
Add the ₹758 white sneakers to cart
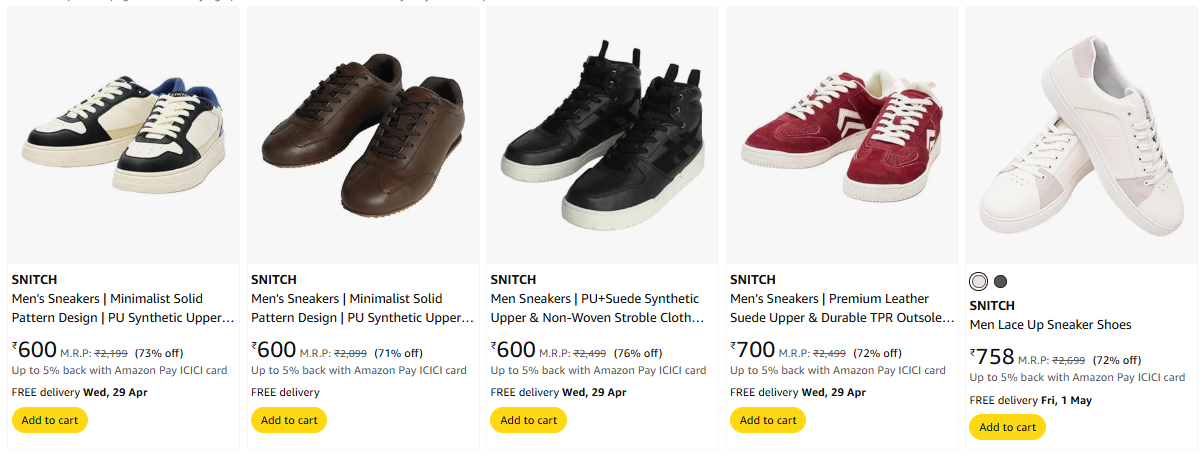1007,427
